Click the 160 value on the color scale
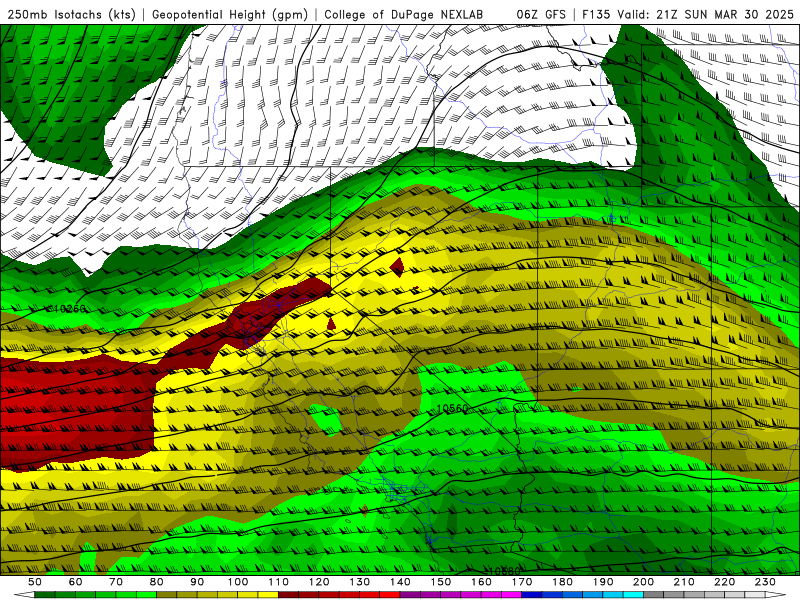The image size is (800, 600). tap(481, 582)
